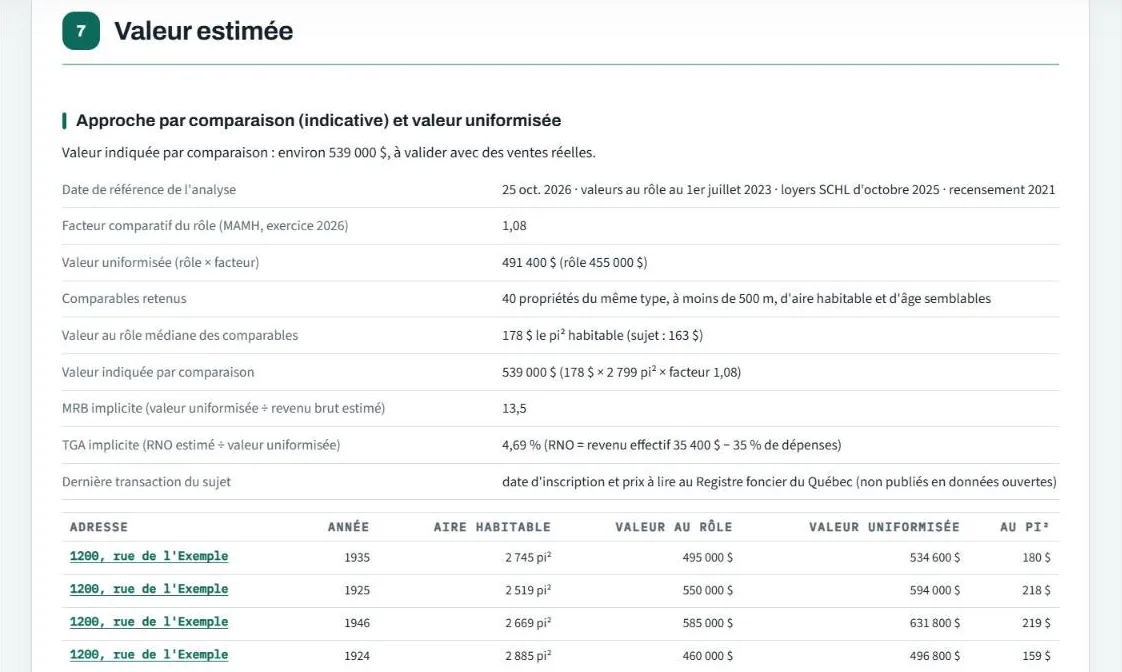The image size is (1122, 672).
Task: Select the living area cell '2 745 pi²'
Action: click(x=528, y=557)
